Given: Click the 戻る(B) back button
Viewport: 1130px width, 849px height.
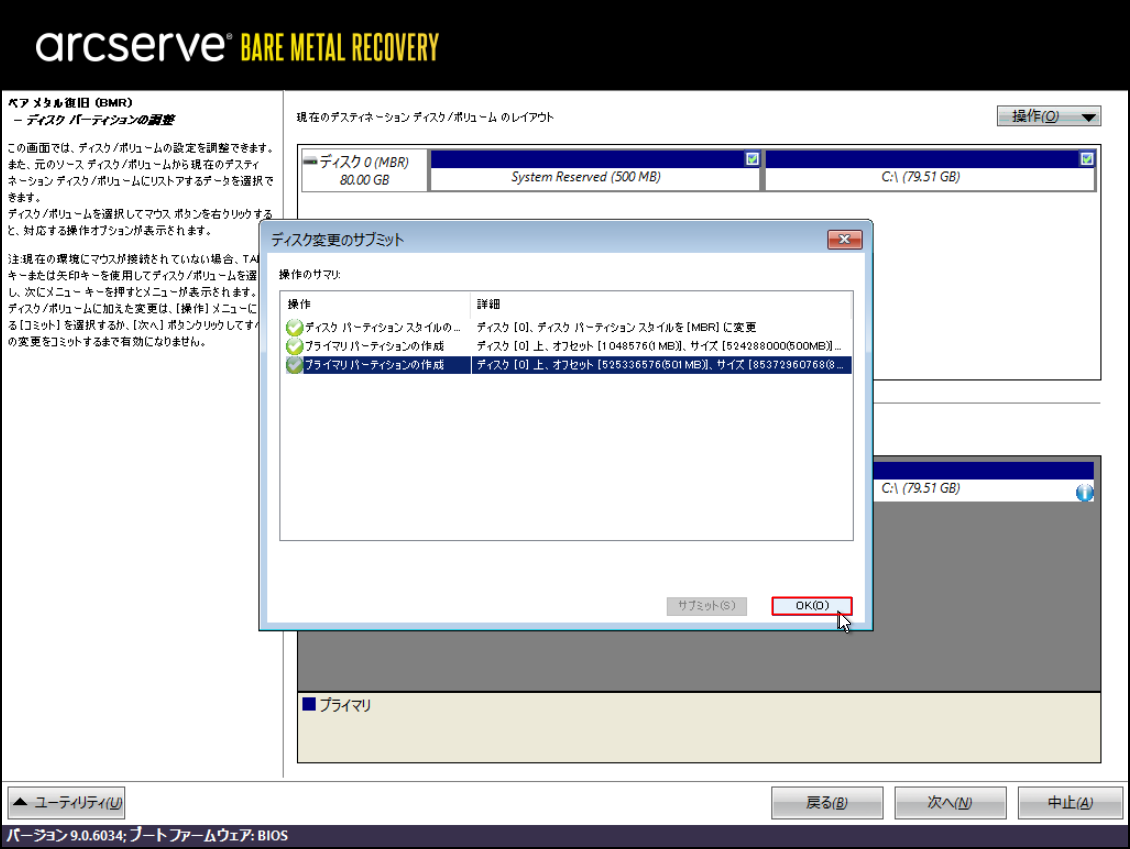Looking at the screenshot, I should tap(826, 803).
